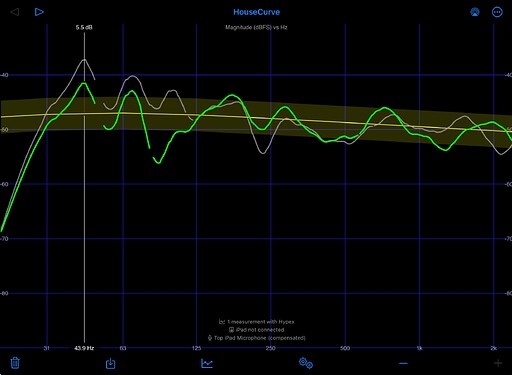This screenshot has height=375, width=512.
Task: Click the 63 Hz axis label
Action: coord(123,348)
